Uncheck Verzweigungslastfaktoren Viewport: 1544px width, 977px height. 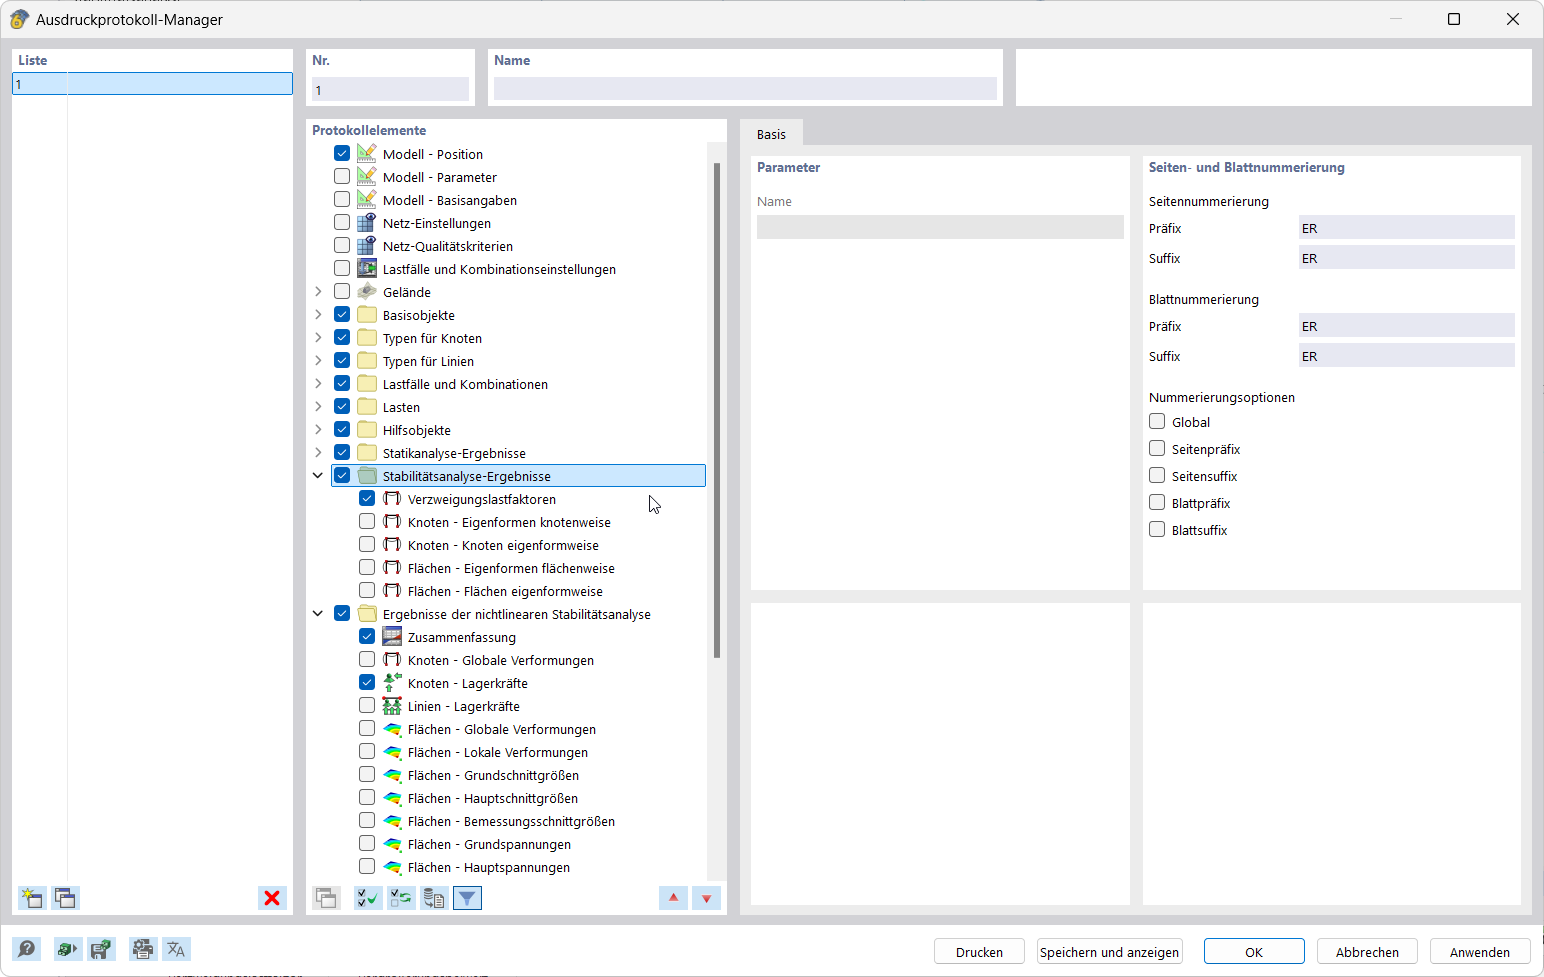(x=367, y=497)
